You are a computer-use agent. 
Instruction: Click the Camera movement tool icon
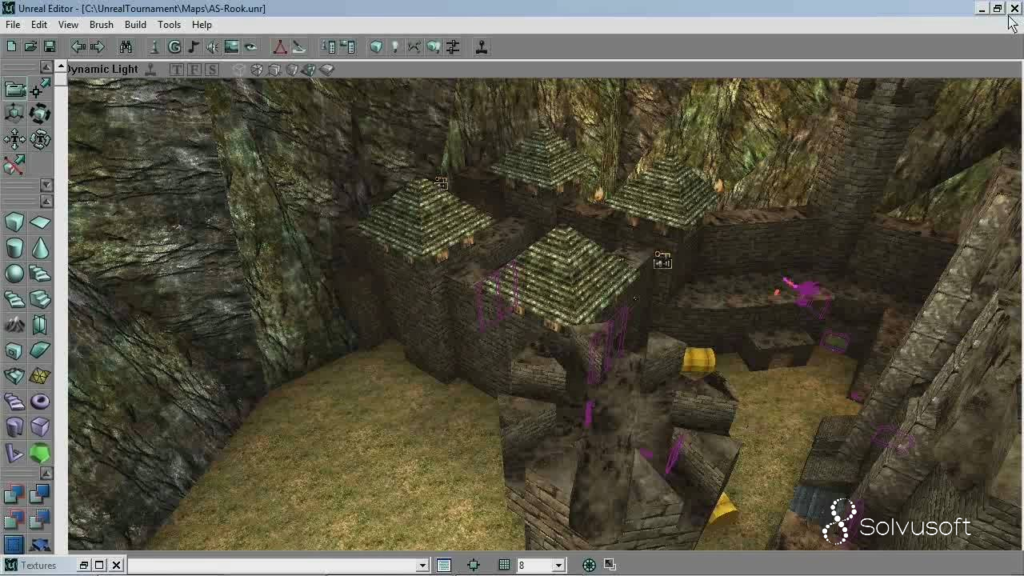coord(15,89)
